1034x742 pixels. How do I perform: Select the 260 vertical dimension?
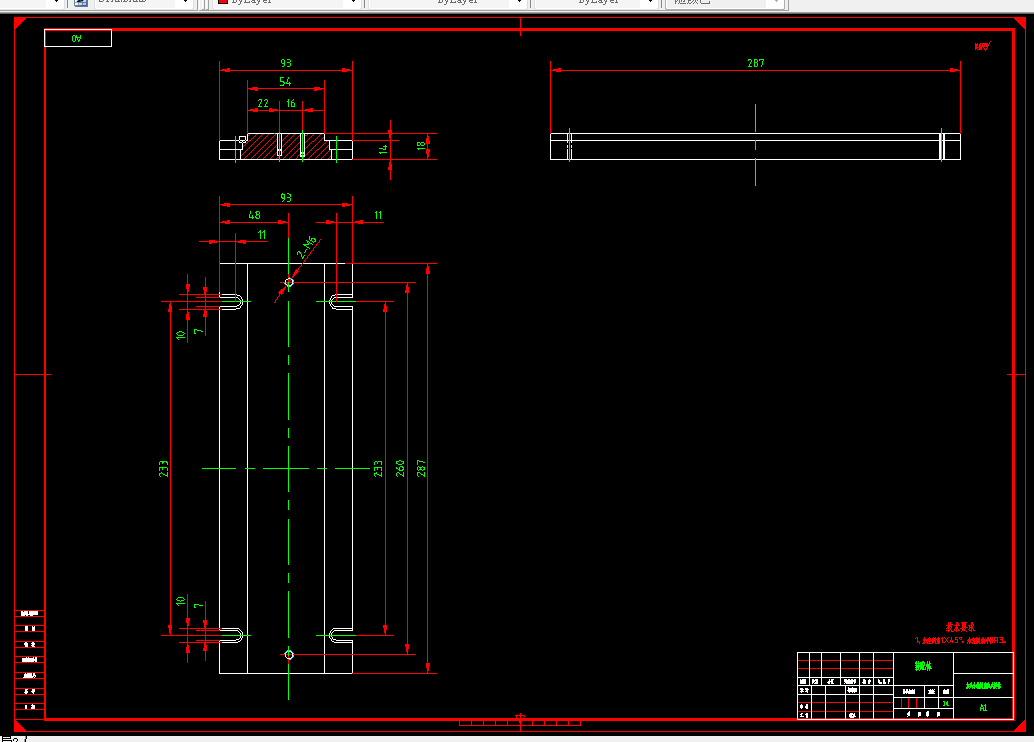pyautogui.click(x=400, y=468)
